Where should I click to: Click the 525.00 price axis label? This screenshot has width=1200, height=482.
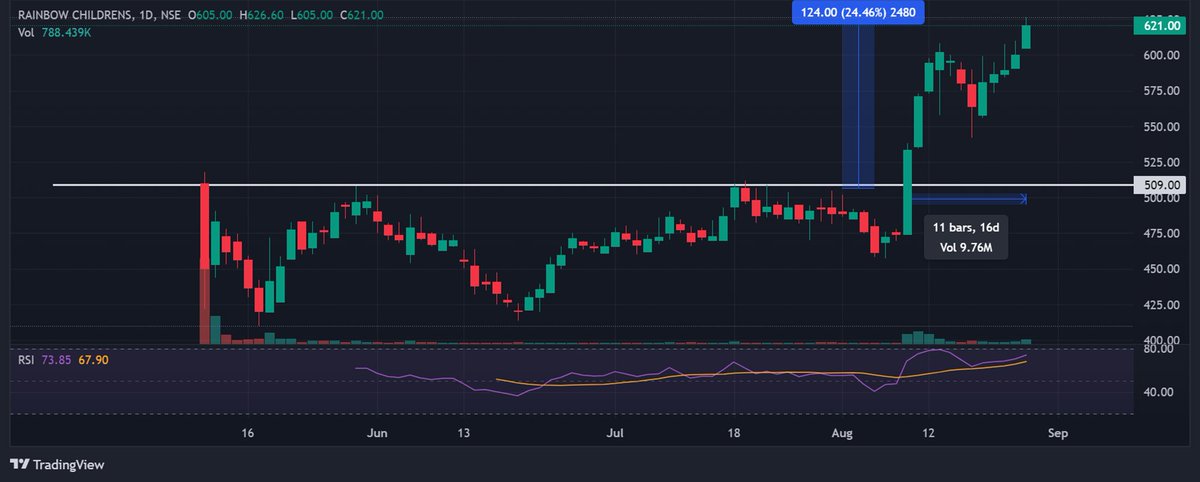click(x=1163, y=163)
